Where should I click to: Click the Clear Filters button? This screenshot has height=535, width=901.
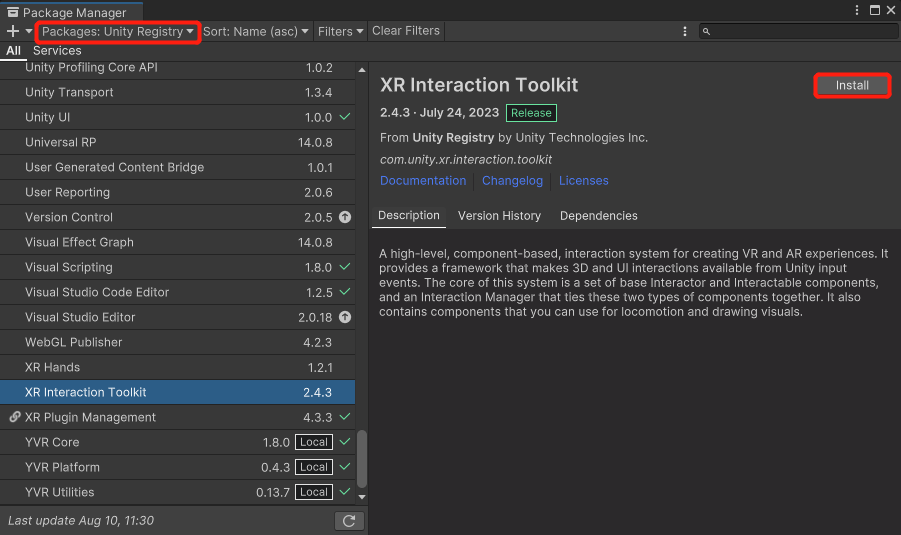coord(406,31)
